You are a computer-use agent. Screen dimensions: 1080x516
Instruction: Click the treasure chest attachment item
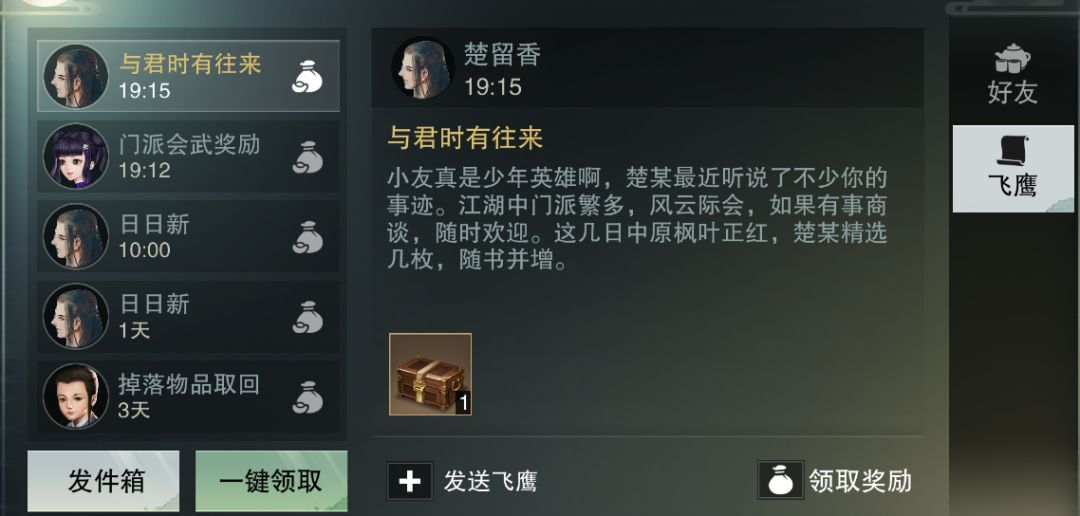pyautogui.click(x=430, y=374)
